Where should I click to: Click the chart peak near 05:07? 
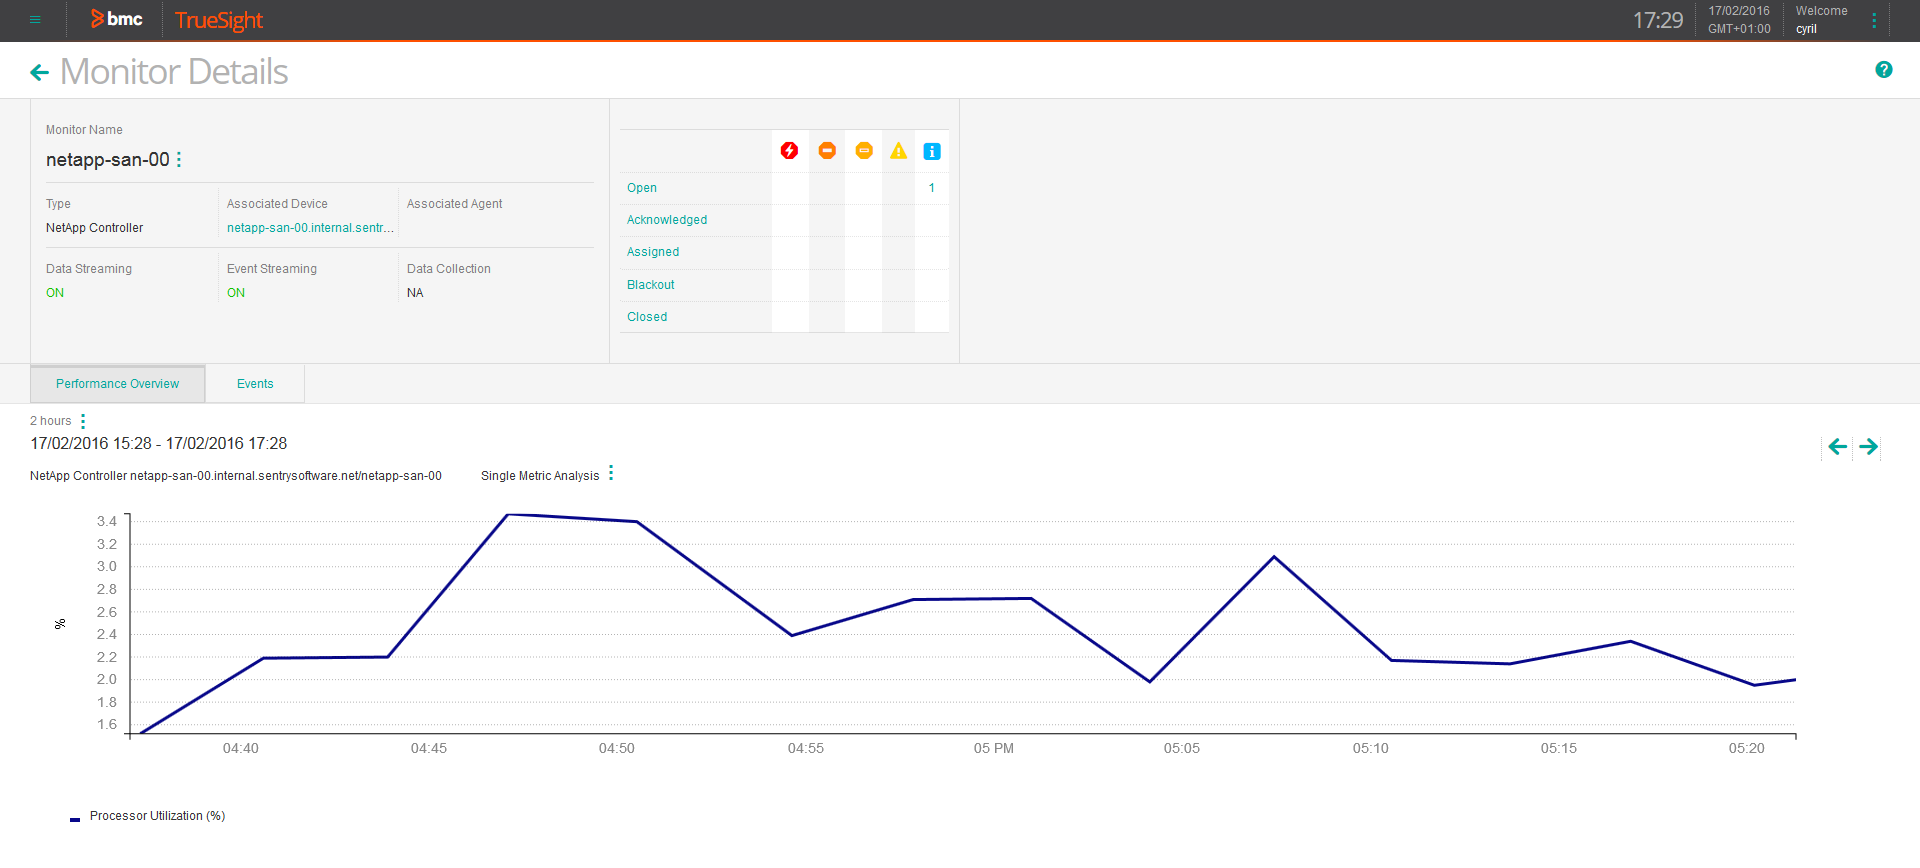(x=1274, y=557)
